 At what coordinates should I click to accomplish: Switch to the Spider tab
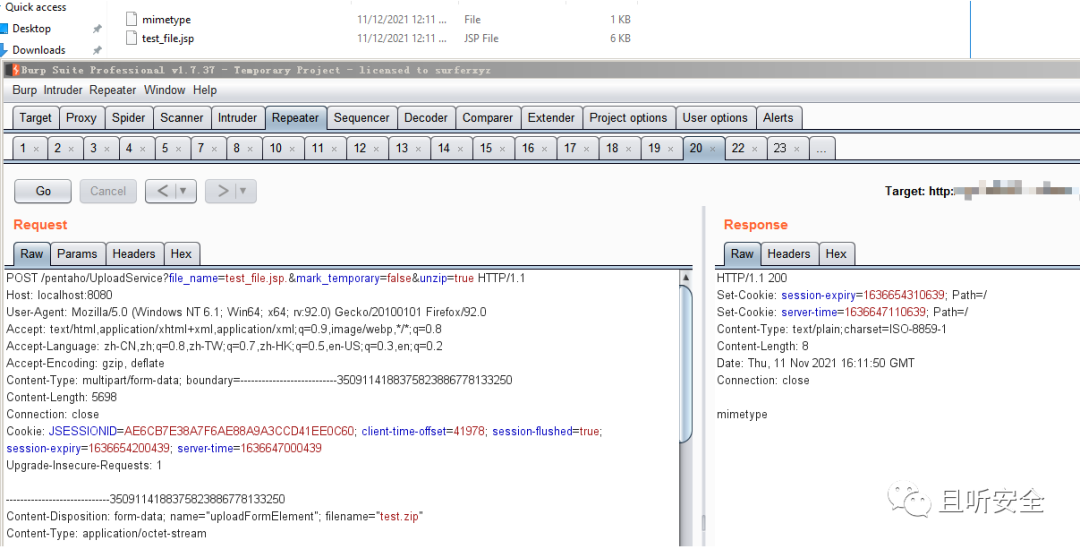(x=129, y=118)
